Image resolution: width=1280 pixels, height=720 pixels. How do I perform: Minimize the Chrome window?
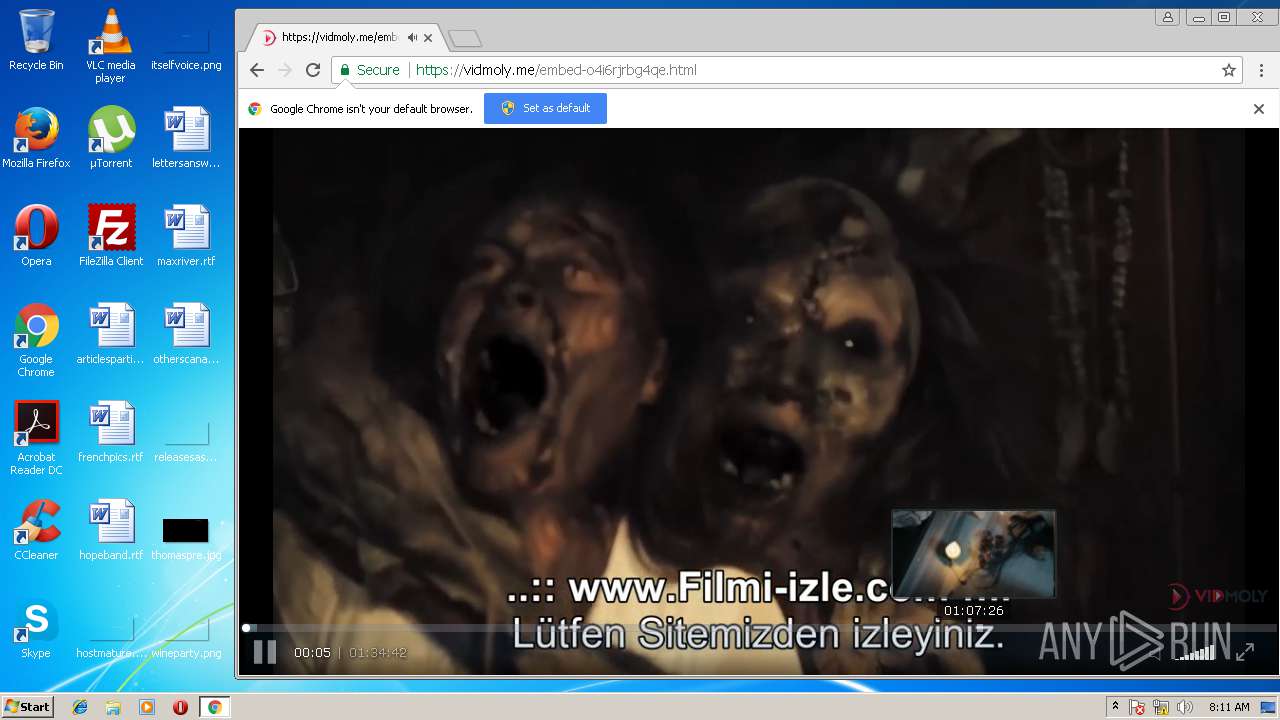point(1197,17)
